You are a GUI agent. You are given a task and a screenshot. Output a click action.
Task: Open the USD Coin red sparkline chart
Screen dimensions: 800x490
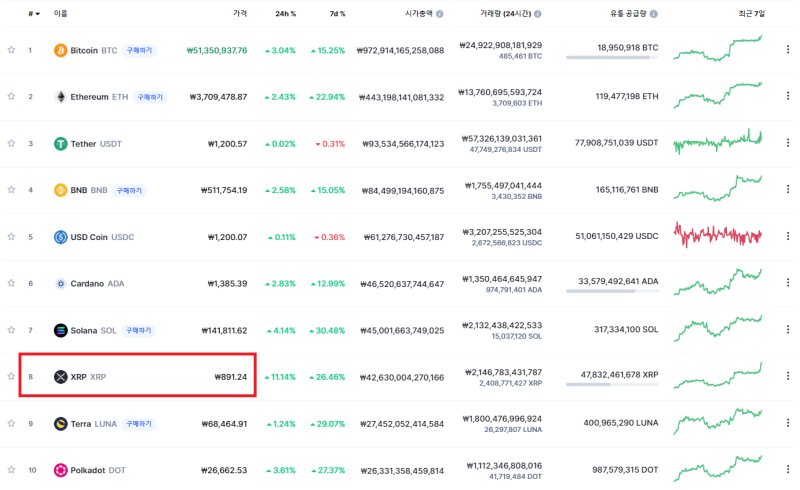click(x=718, y=235)
